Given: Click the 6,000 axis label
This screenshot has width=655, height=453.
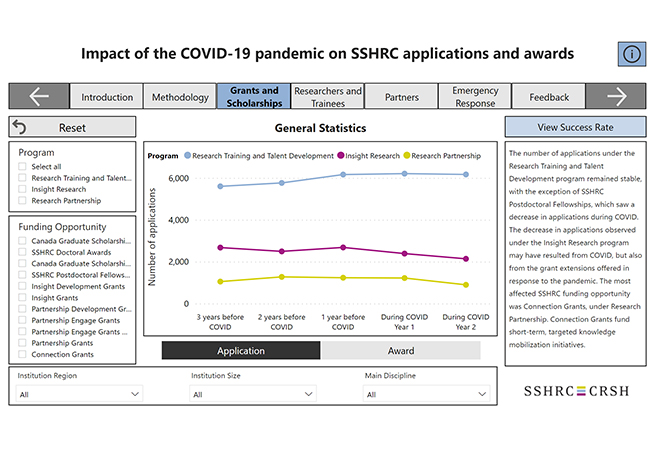Looking at the screenshot, I should pos(178,178).
